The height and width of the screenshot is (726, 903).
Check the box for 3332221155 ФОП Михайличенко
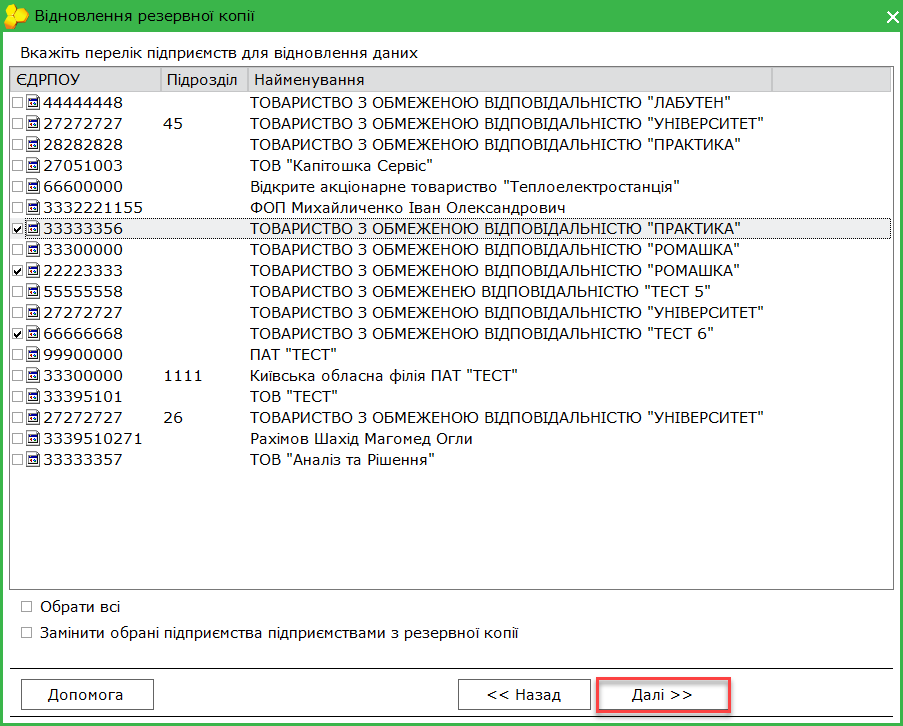click(17, 208)
